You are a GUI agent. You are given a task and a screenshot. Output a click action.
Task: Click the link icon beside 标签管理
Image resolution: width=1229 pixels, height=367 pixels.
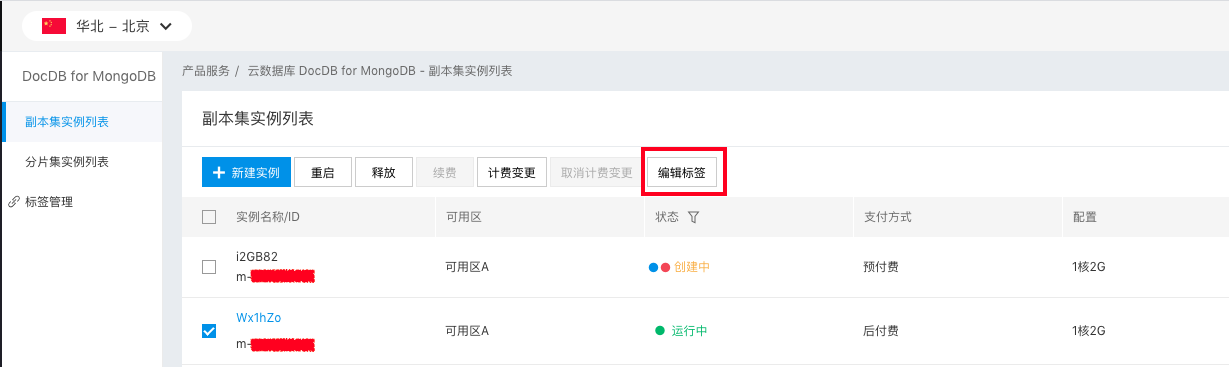(14, 201)
